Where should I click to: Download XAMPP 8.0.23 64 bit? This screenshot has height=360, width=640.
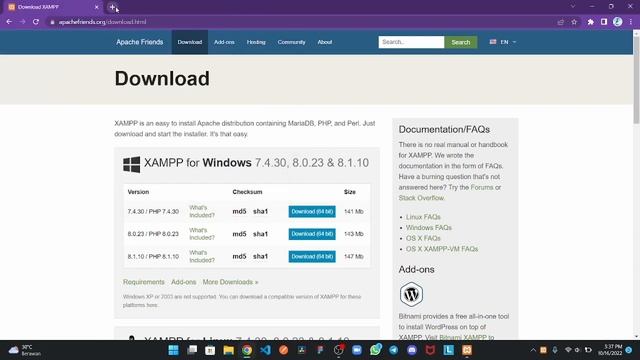[312, 234]
